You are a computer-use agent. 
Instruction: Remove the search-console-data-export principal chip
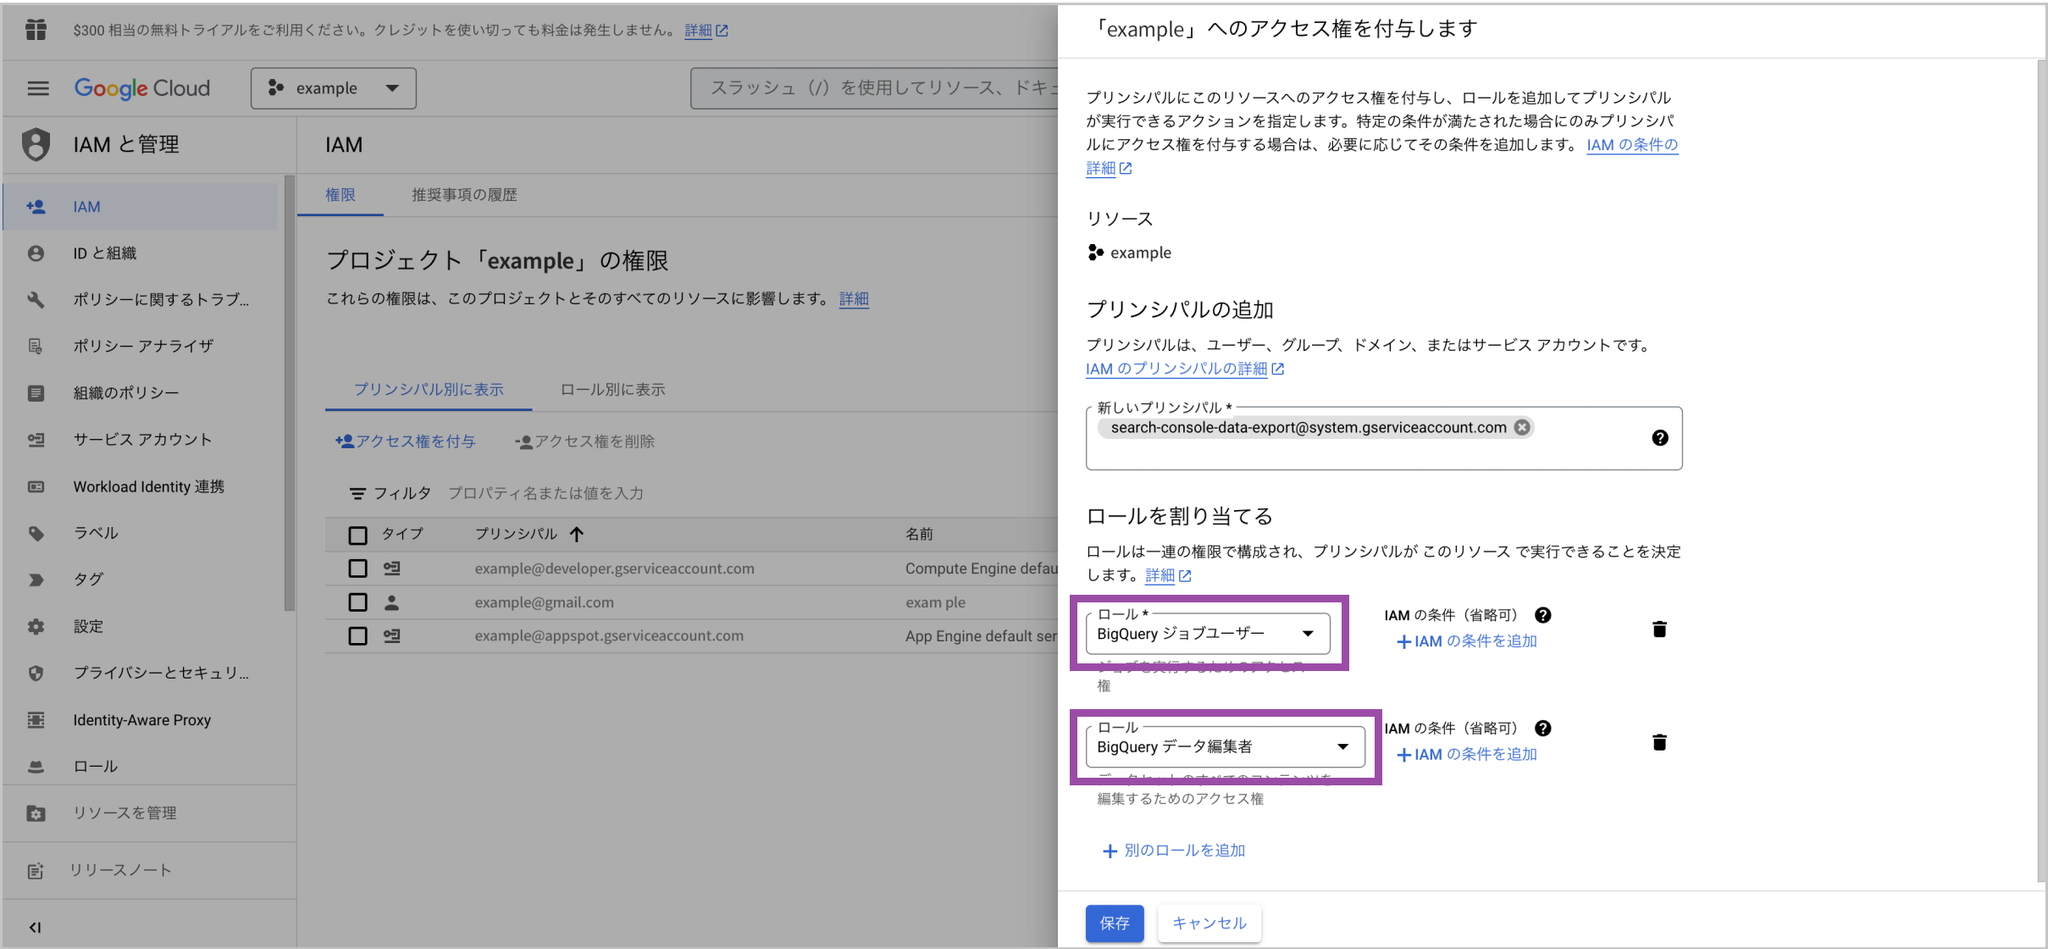pos(1522,427)
